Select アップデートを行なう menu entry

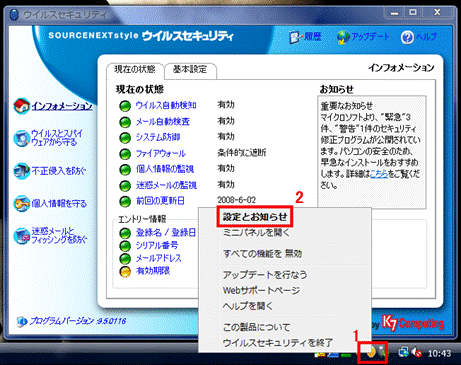coord(265,275)
